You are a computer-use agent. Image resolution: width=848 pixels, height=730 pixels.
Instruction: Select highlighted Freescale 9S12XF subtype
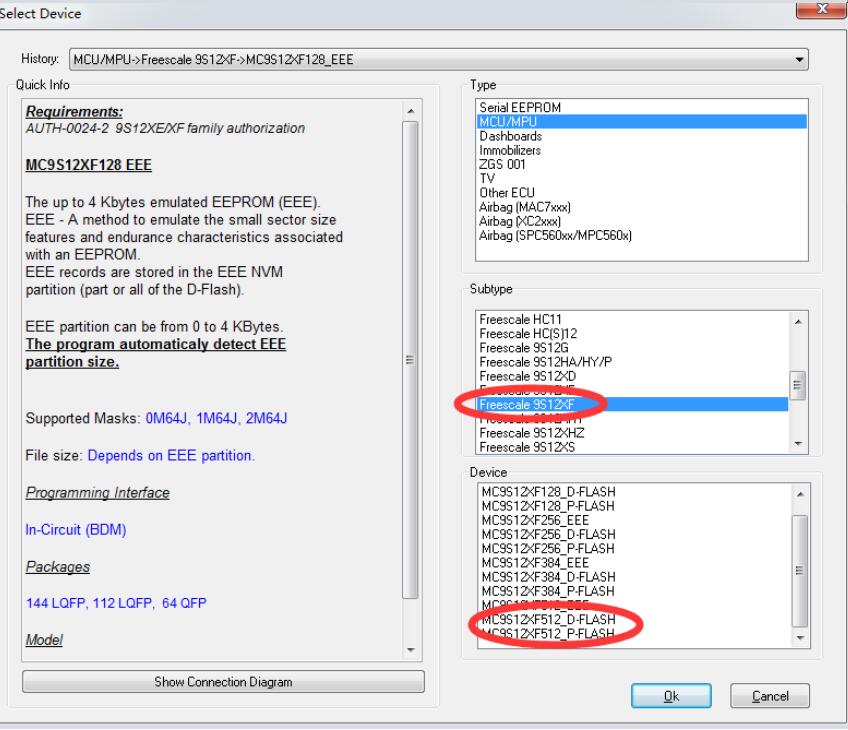point(632,404)
